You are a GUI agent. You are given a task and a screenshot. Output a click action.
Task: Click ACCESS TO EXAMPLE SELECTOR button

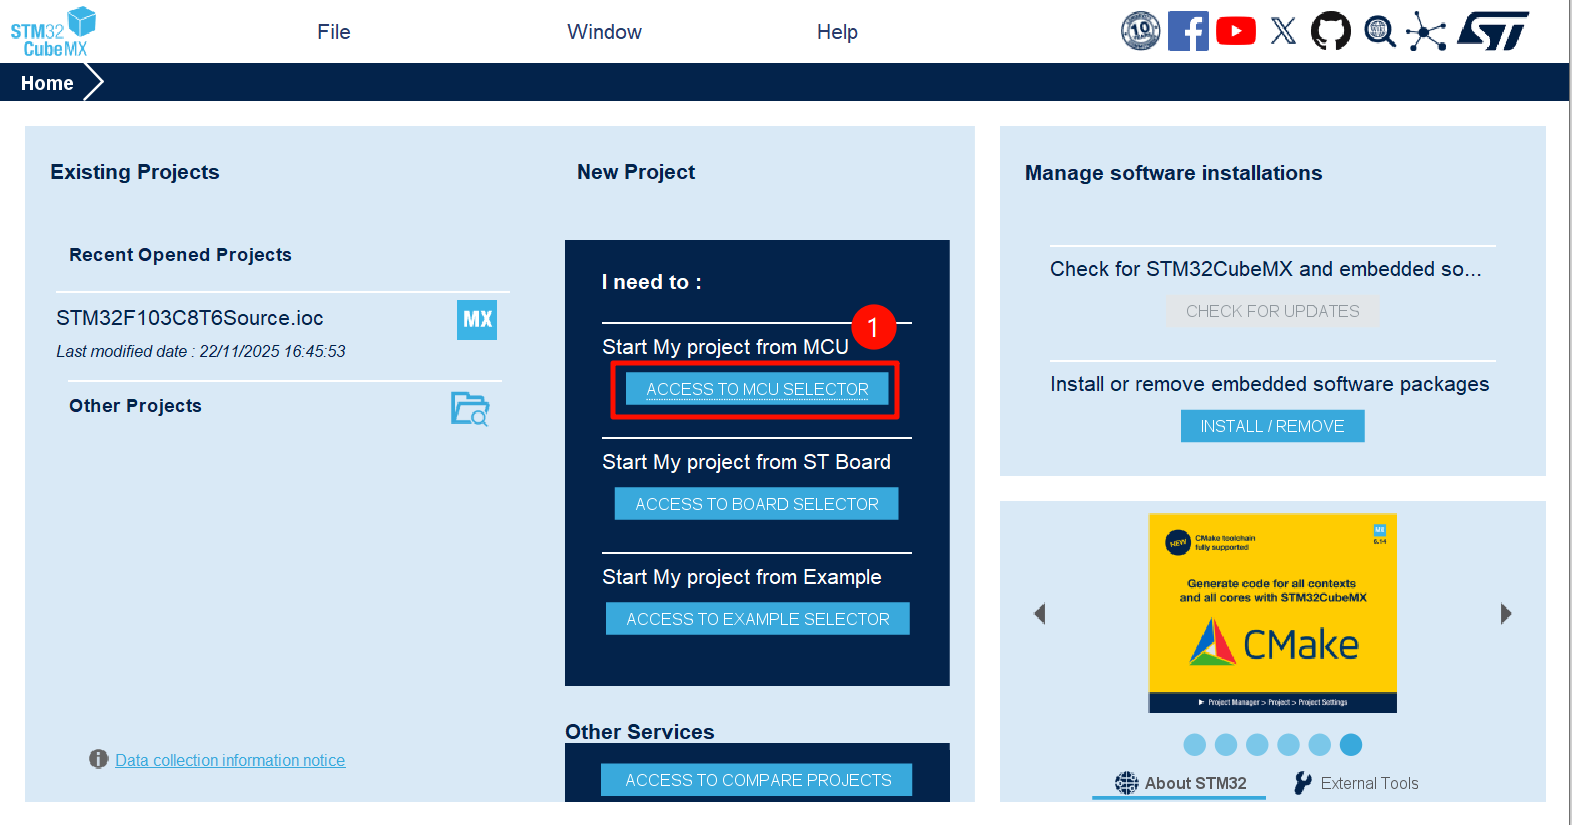(x=758, y=619)
